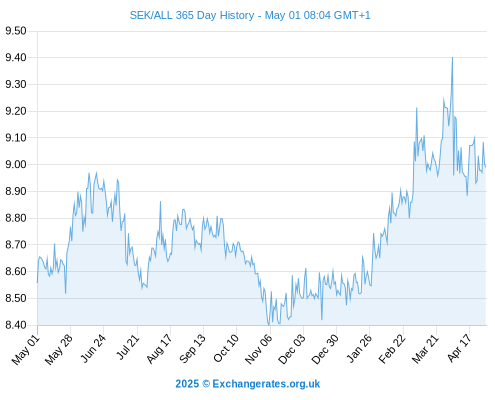The height and width of the screenshot is (400, 495).
Task: Select the Dec 30 date label
Action: coord(325,349)
